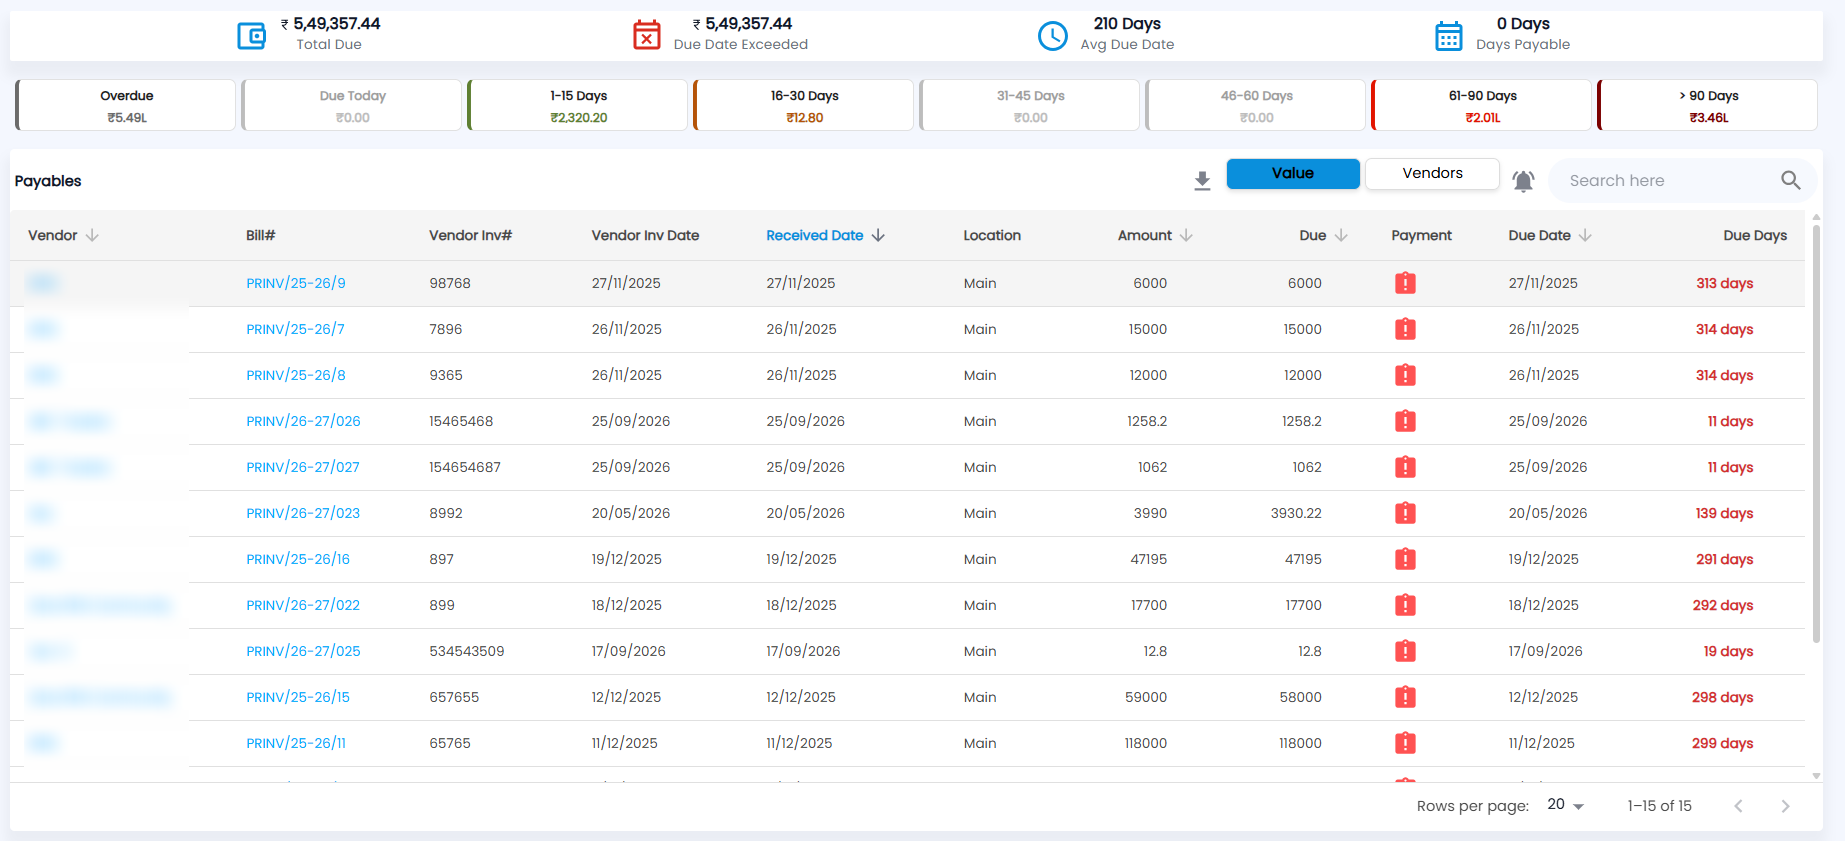Open bill PRINV/26-27/023

pos(303,513)
